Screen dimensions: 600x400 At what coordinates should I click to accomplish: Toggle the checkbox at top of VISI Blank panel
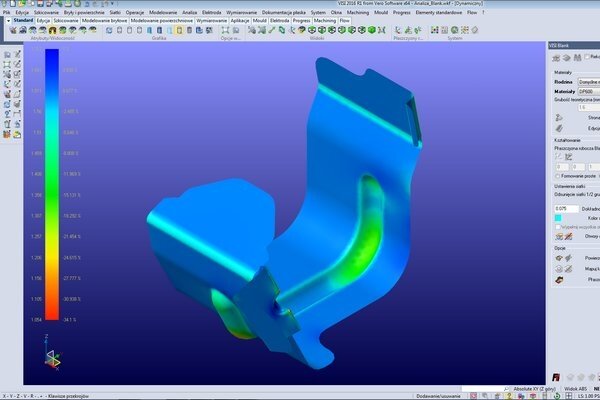(587, 57)
